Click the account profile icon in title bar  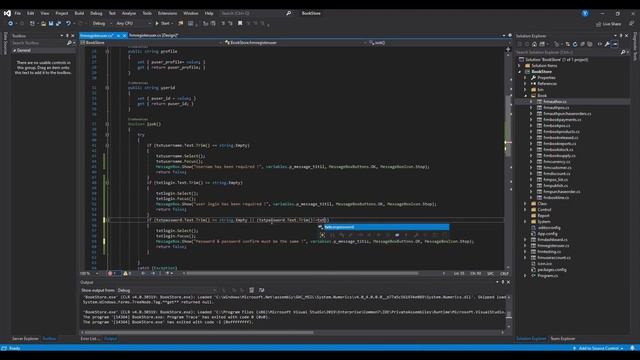(585, 13)
